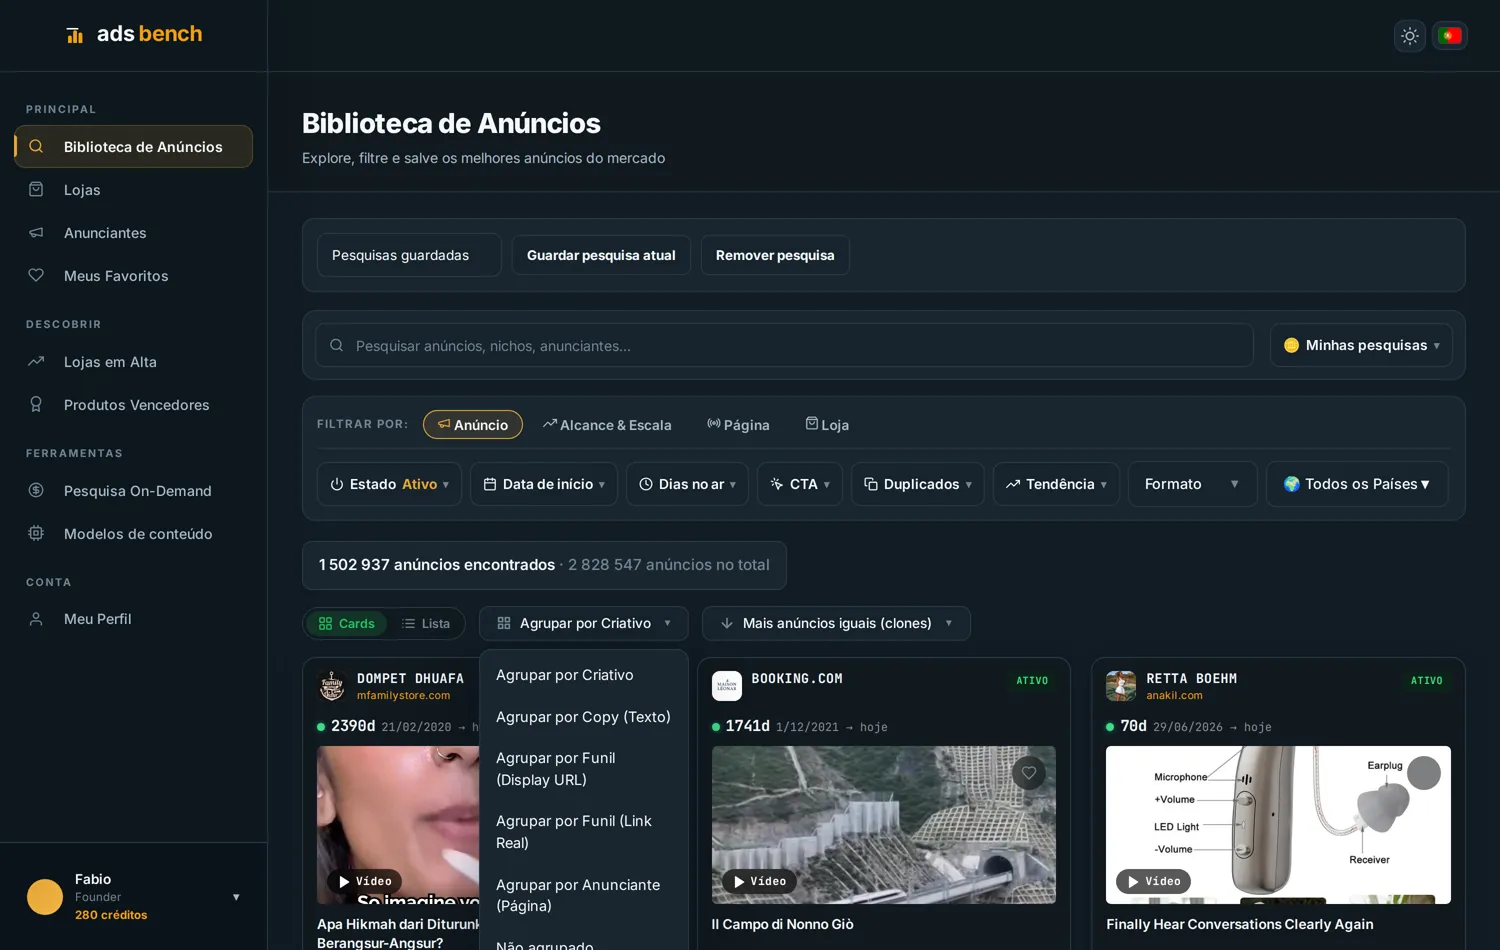1500x950 pixels.
Task: Click the Il Campo di Nonno Giò title
Action: pos(782,924)
